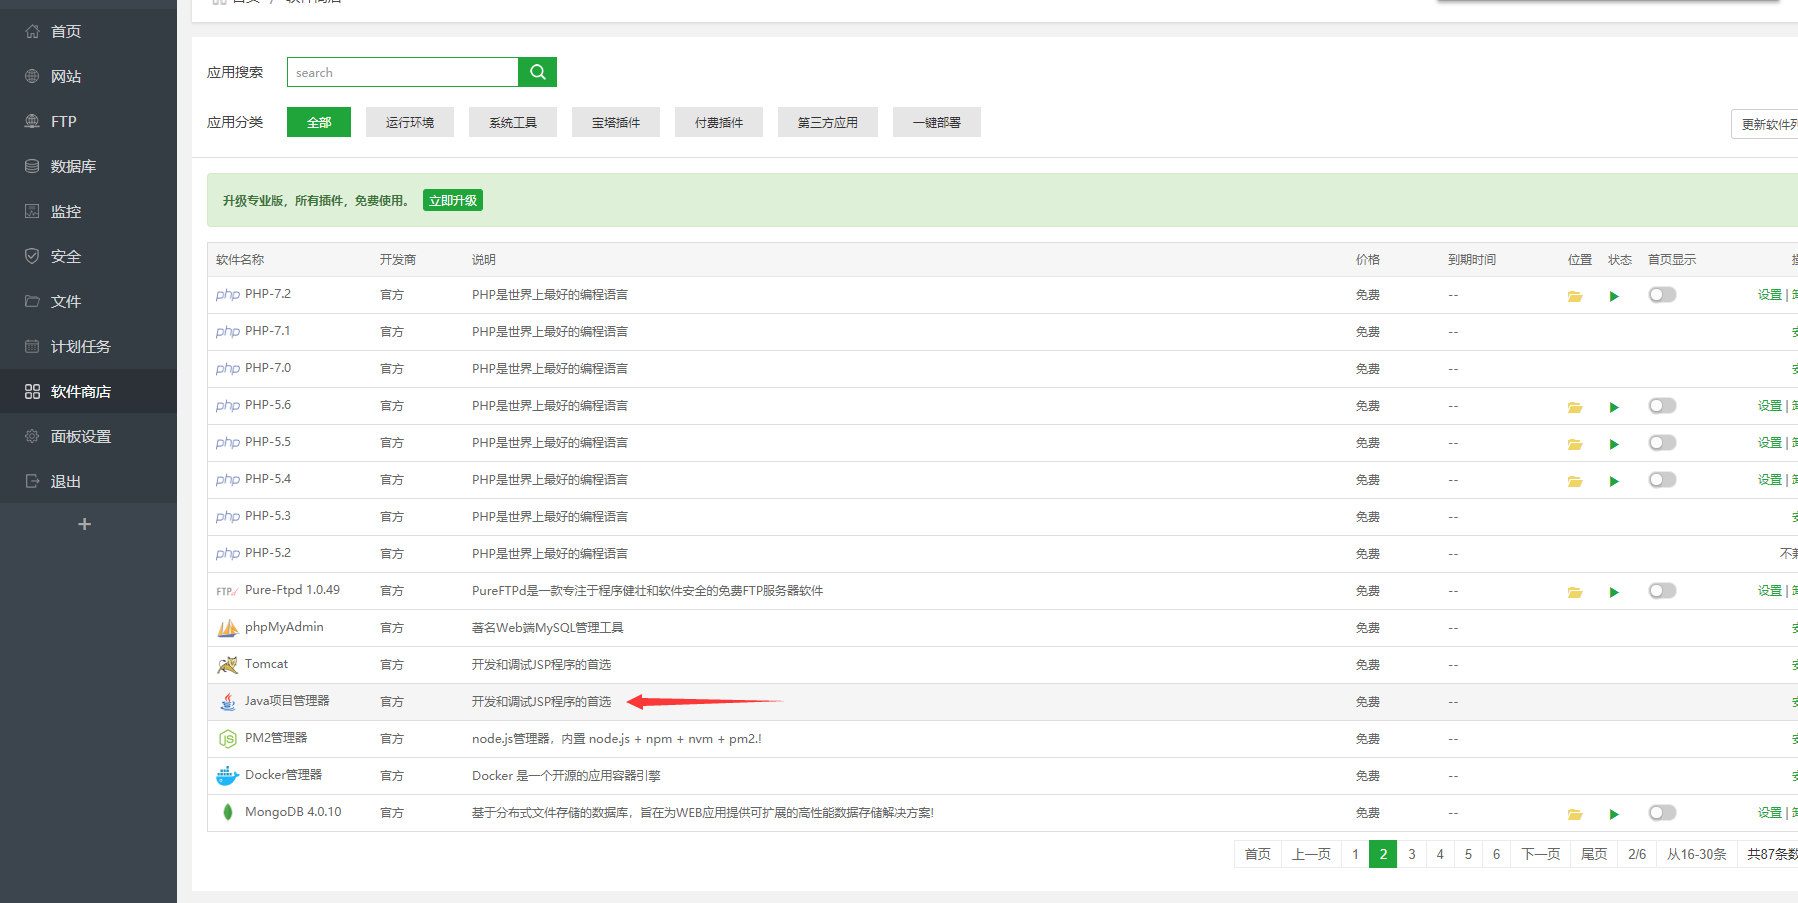Jump to 尾页 last page
1798x903 pixels.
coord(1594,854)
